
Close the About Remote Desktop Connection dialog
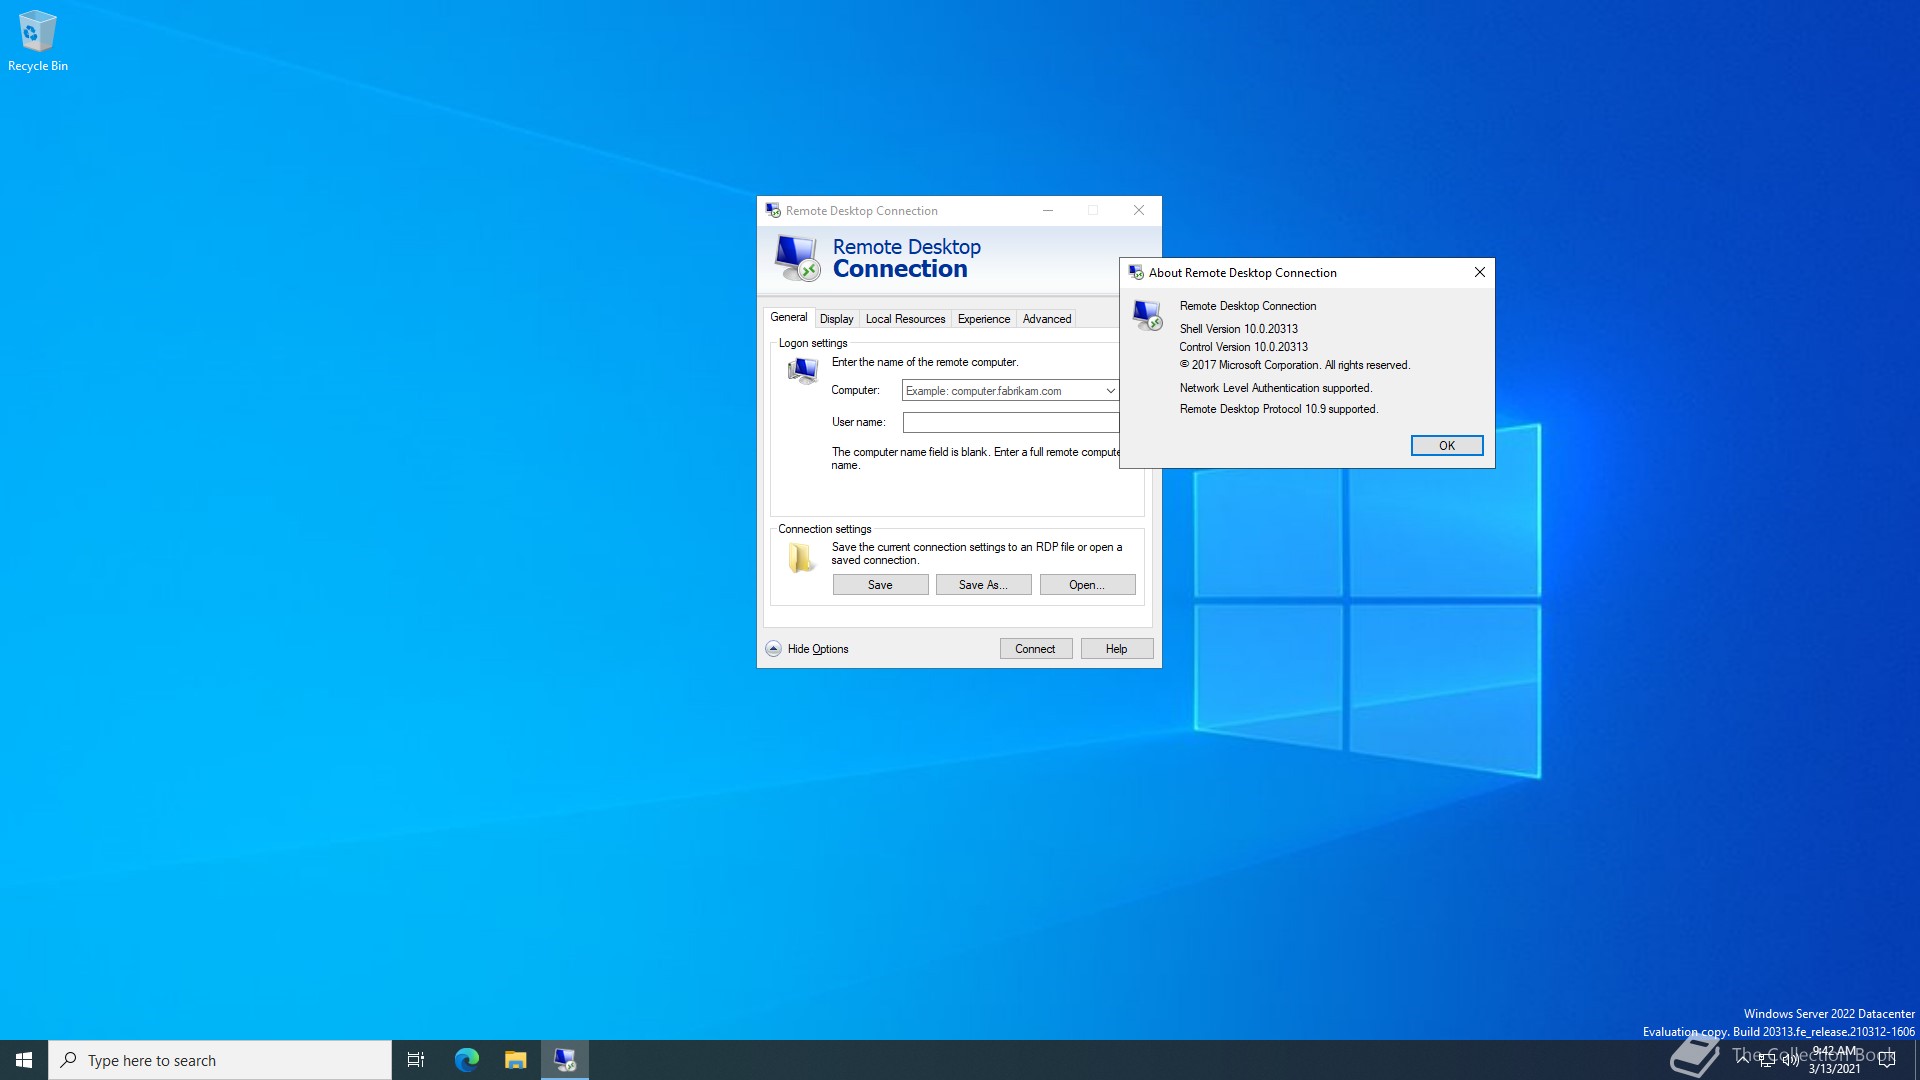tap(1479, 272)
